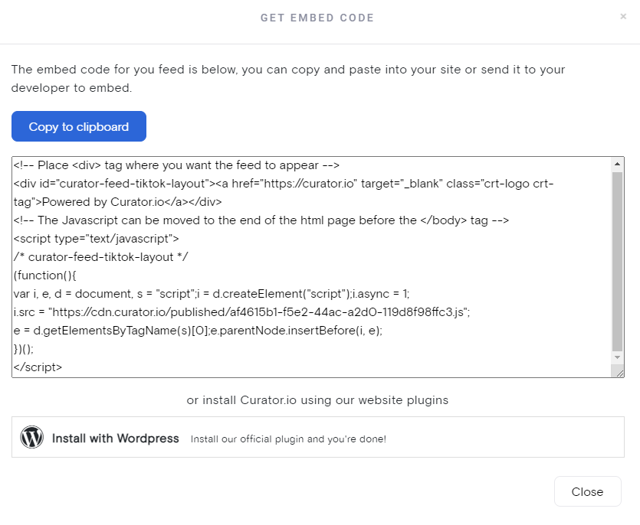
Task: Click the 'var i, e, d = document' line
Action: tap(211, 294)
